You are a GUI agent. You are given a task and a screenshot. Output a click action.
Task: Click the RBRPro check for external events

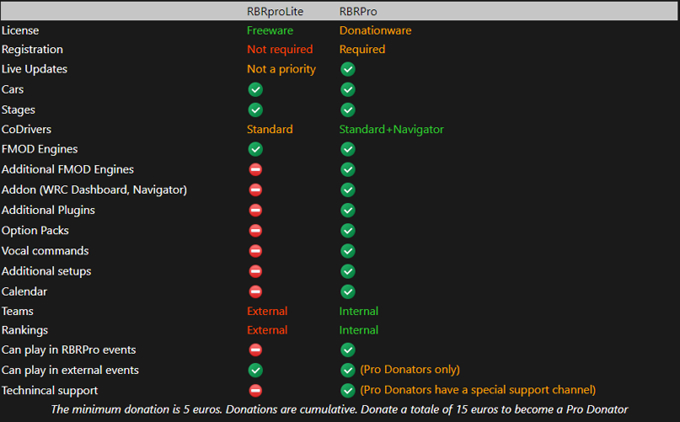348,370
